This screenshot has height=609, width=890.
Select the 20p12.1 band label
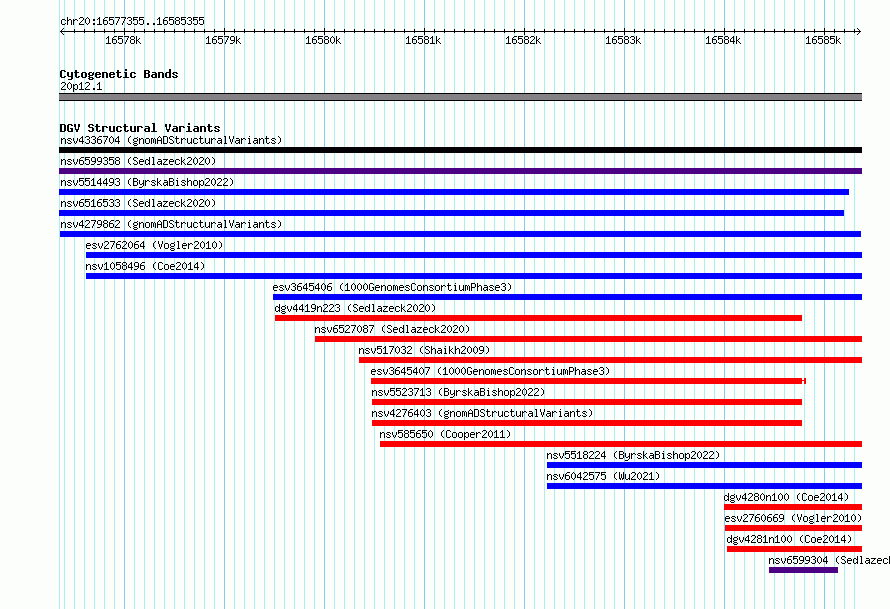click(x=81, y=86)
